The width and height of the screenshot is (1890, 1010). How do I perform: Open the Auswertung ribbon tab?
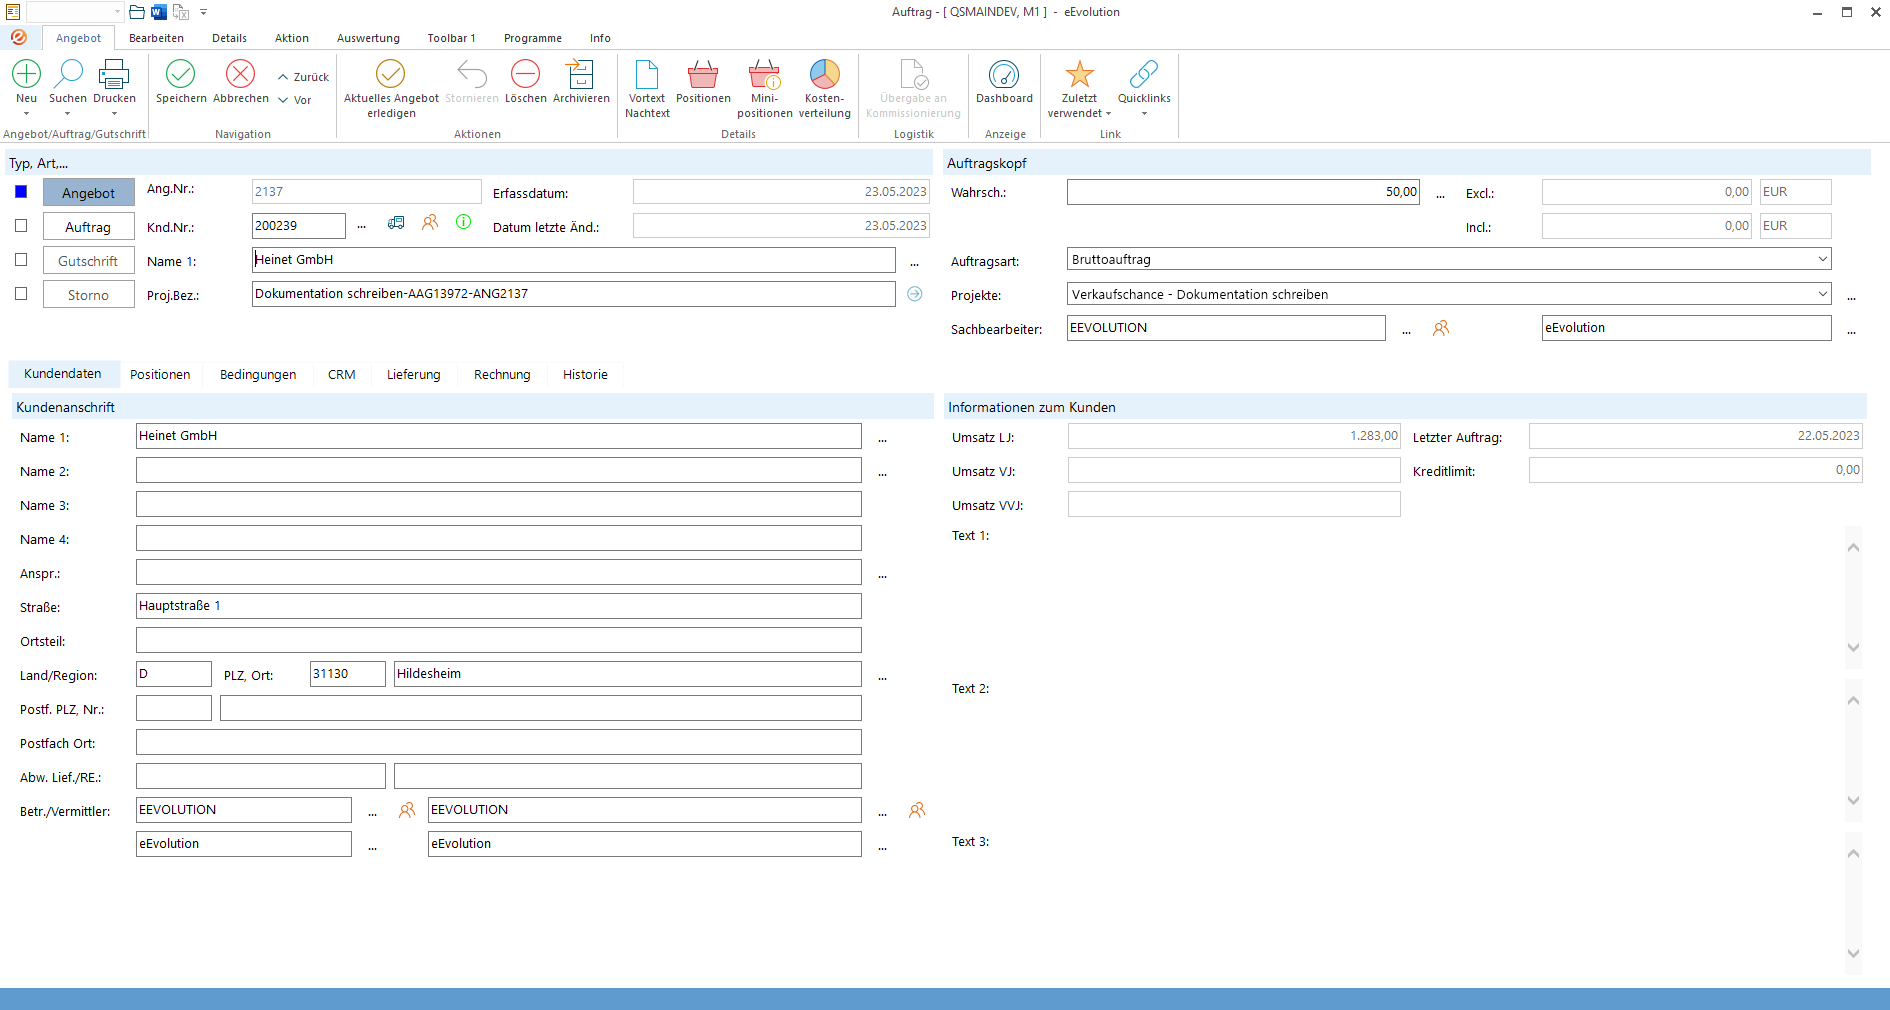pyautogui.click(x=368, y=38)
